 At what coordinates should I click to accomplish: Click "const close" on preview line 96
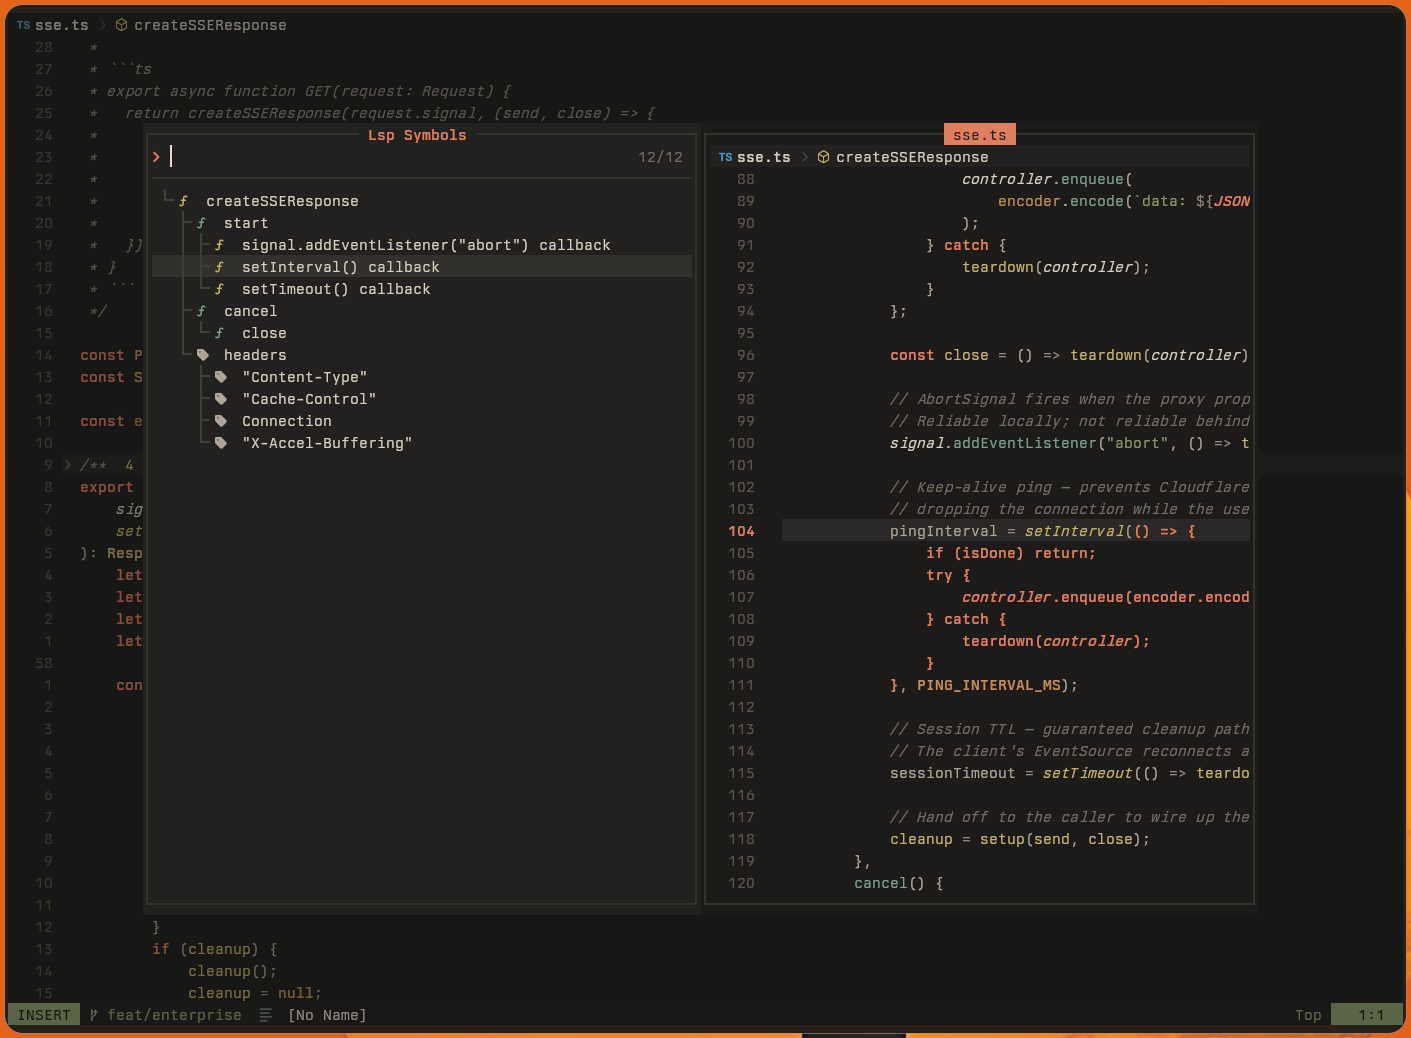click(x=939, y=355)
